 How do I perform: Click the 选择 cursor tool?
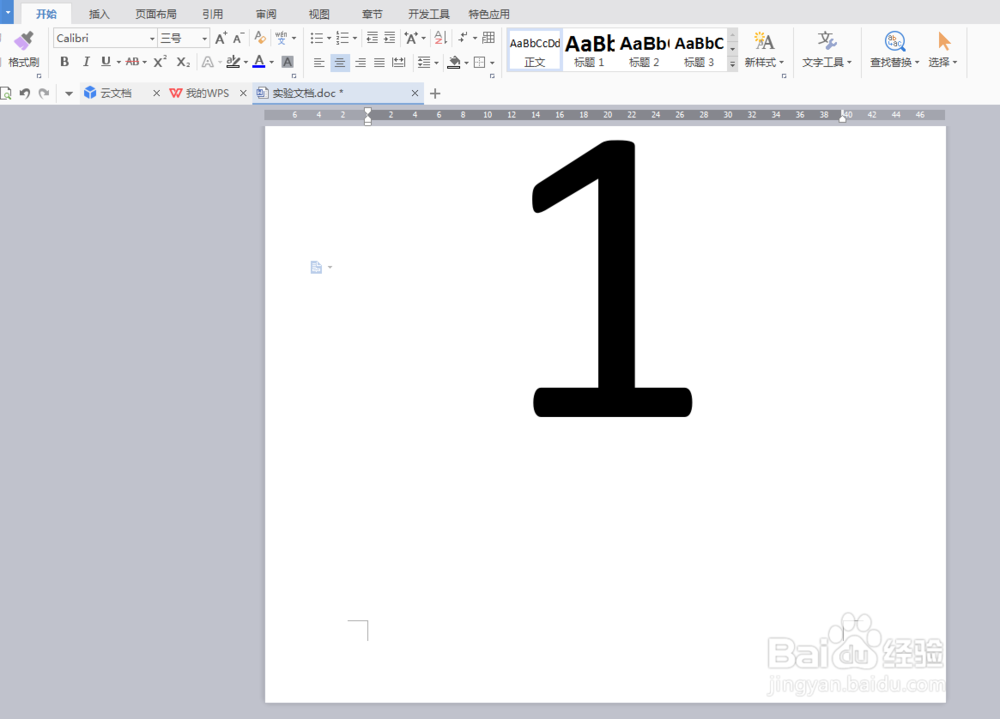click(x=943, y=50)
